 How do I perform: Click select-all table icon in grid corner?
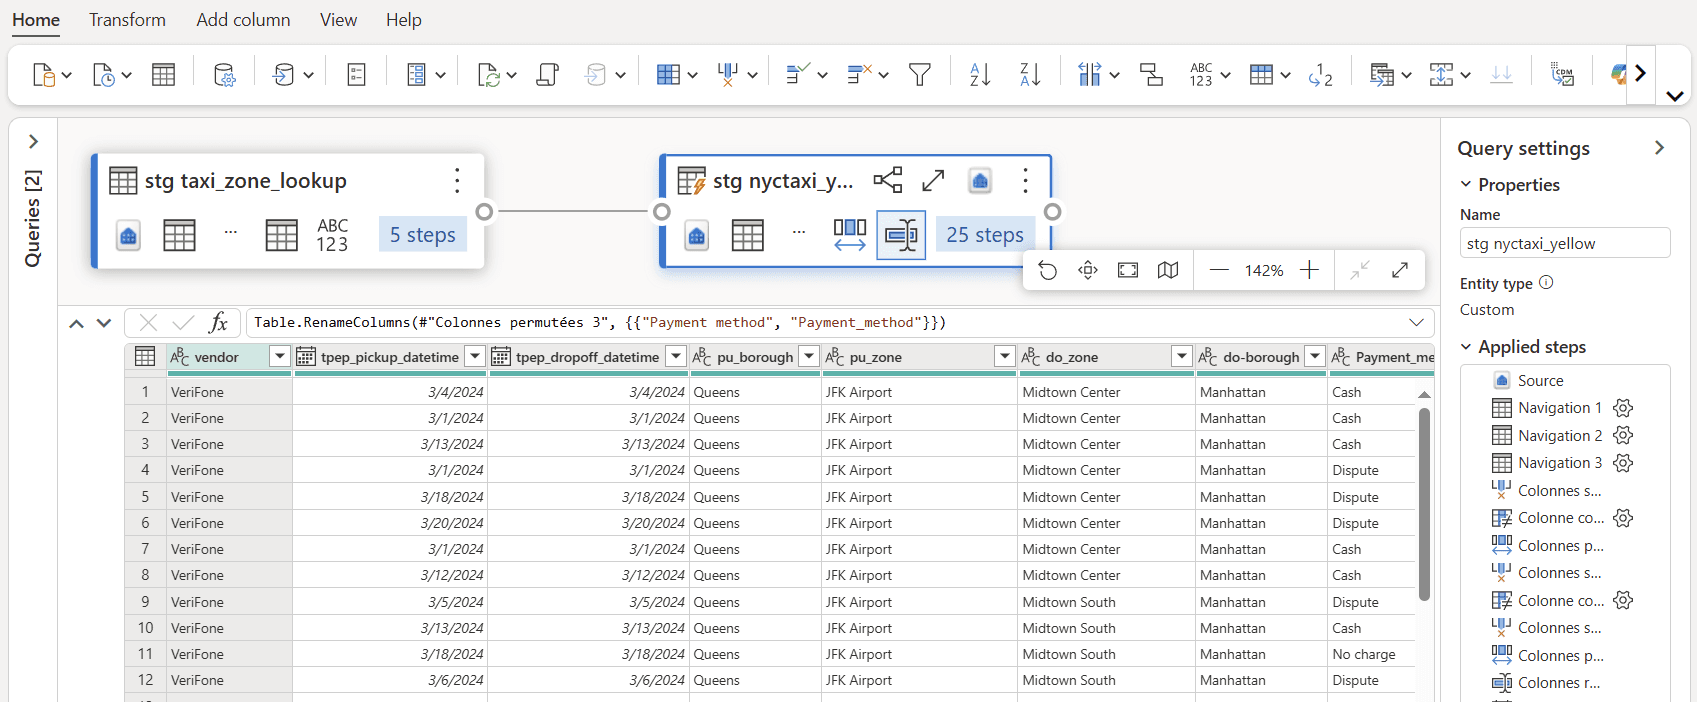145,357
